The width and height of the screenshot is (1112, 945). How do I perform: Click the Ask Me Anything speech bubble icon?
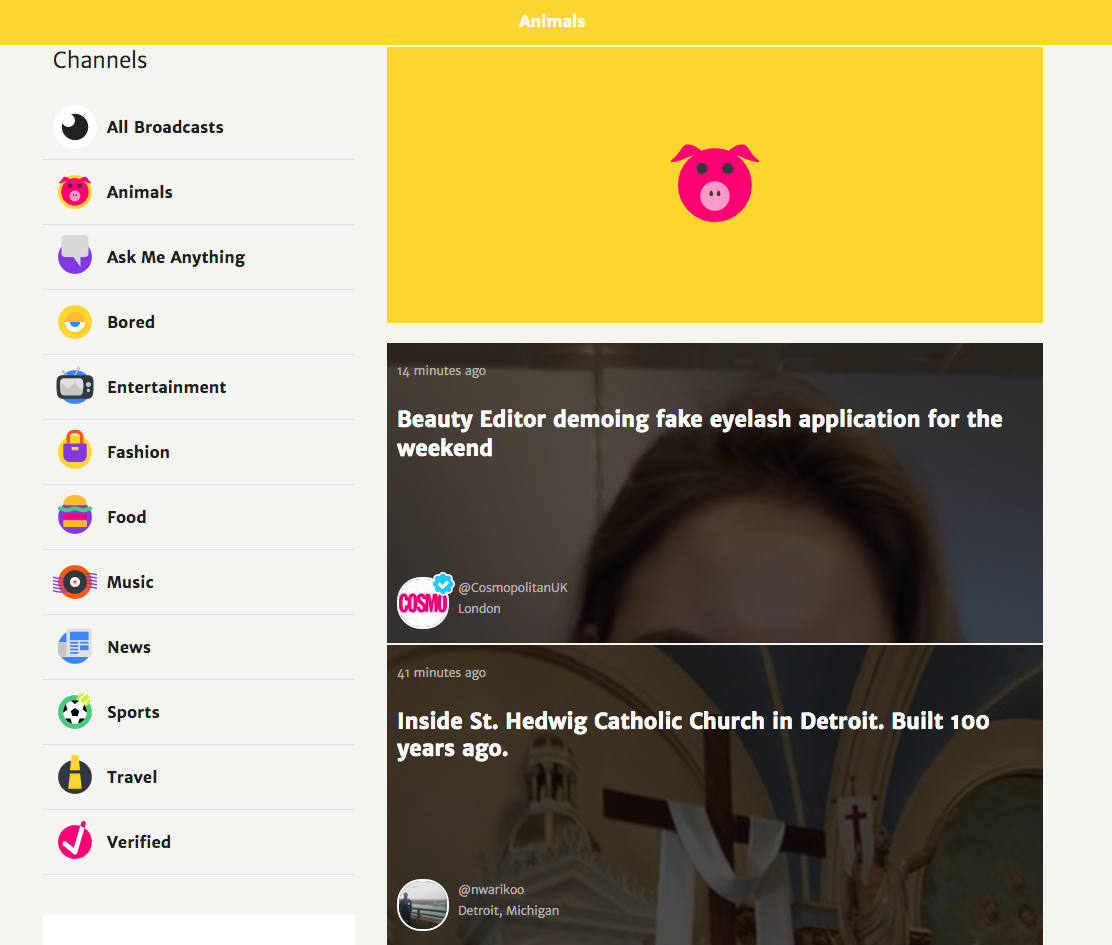pos(74,255)
